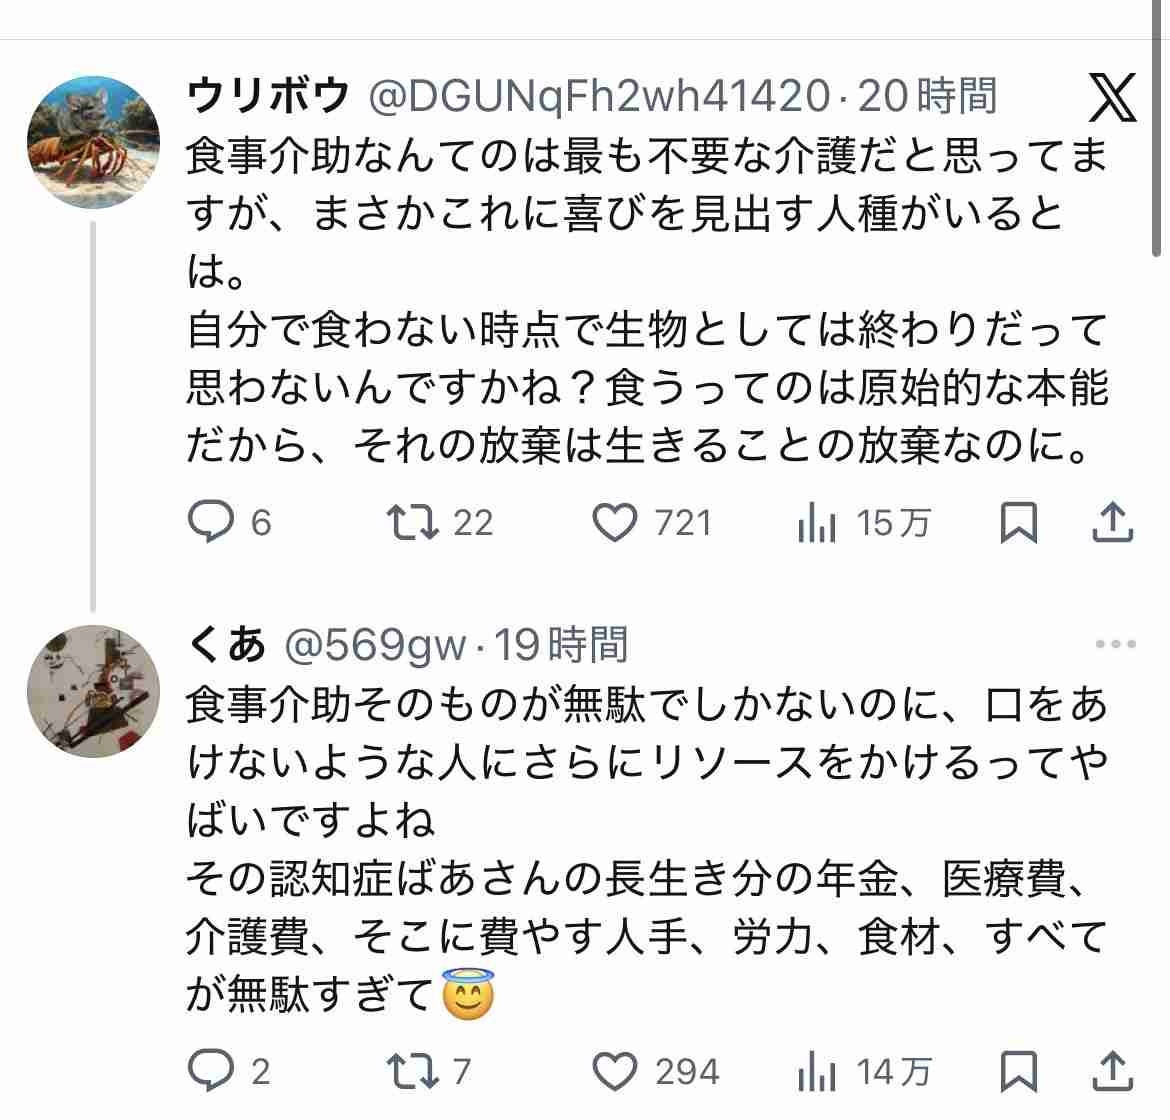This screenshot has width=1170, height=1120.
Task: Open the ウリボウ display name link
Action: click(x=268, y=97)
